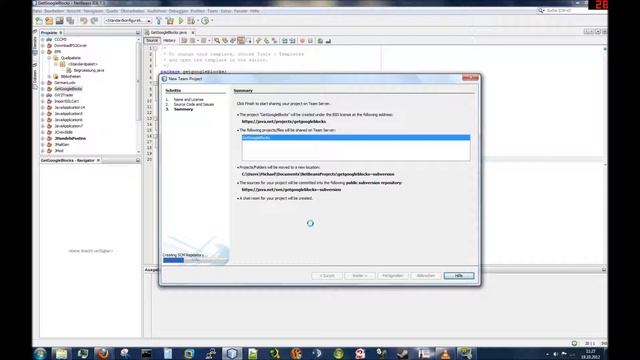This screenshot has width=640, height=360.
Task: Select Begruessung.java in project tree
Action: [89, 70]
